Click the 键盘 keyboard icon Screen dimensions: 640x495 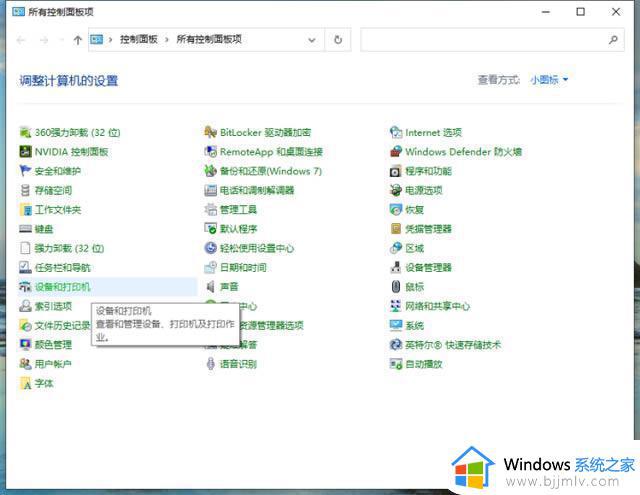tap(25, 229)
